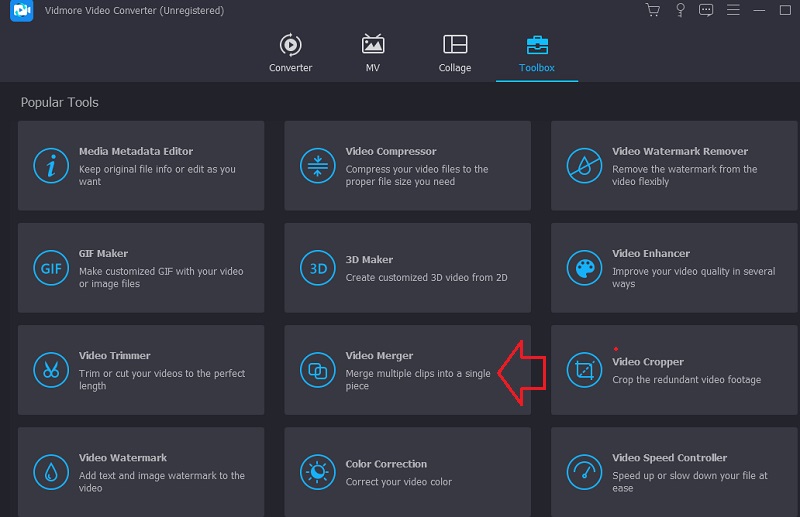Click the key register icon
Screen dimensions: 800x517
[680, 11]
